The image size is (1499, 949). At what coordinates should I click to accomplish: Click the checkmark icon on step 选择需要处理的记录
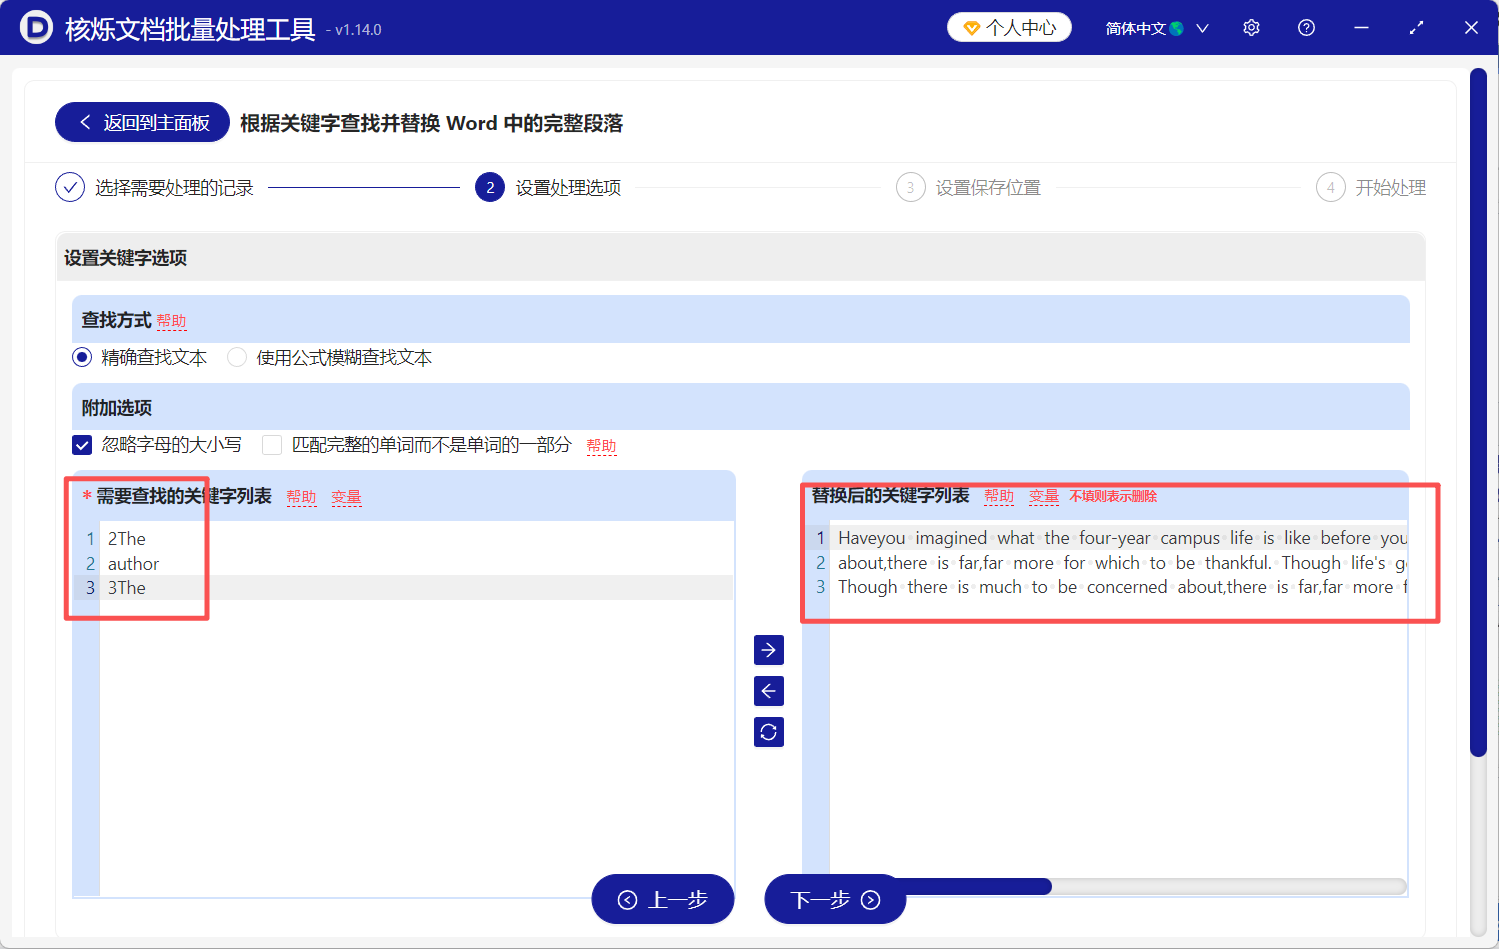click(x=69, y=187)
